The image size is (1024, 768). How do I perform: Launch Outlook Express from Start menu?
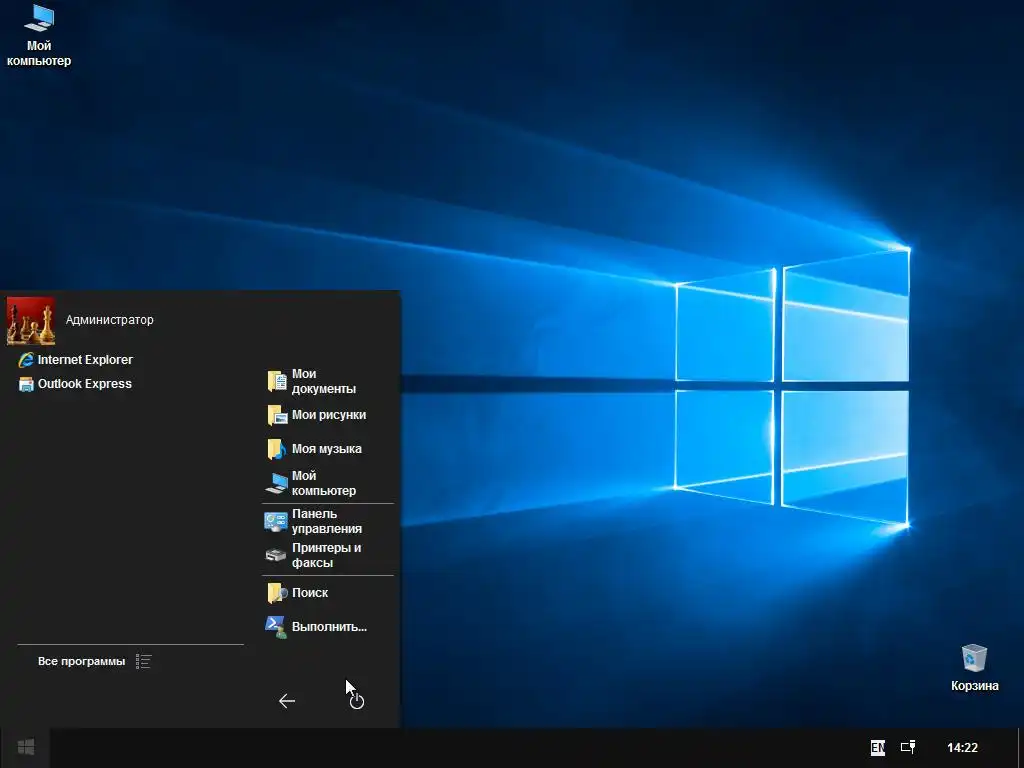coord(75,384)
